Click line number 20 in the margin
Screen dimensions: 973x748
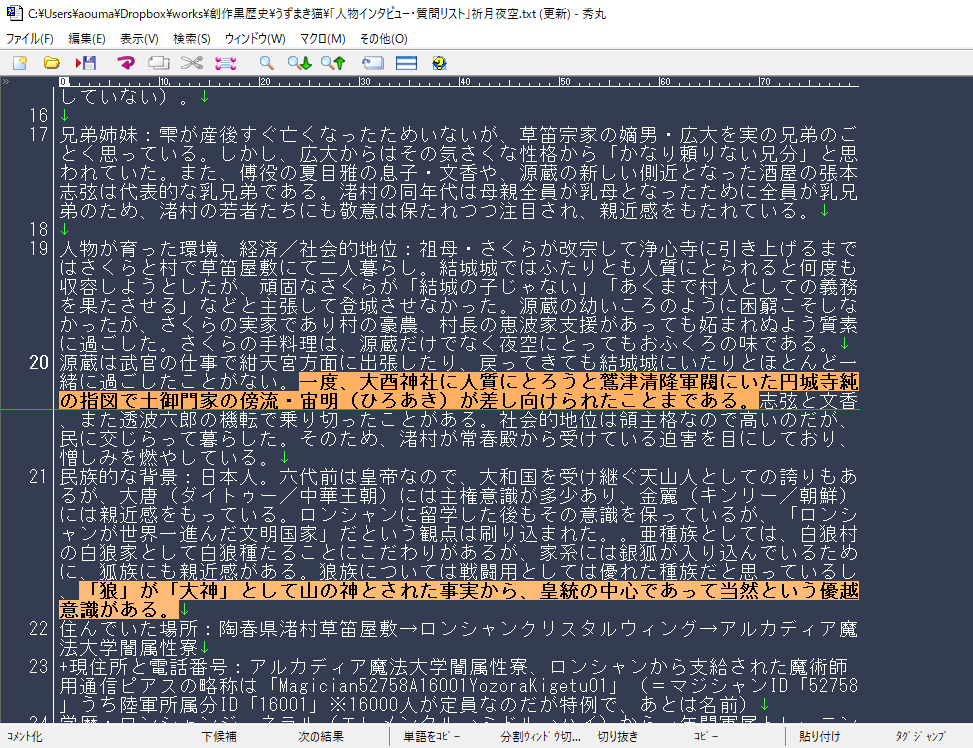[x=39, y=362]
